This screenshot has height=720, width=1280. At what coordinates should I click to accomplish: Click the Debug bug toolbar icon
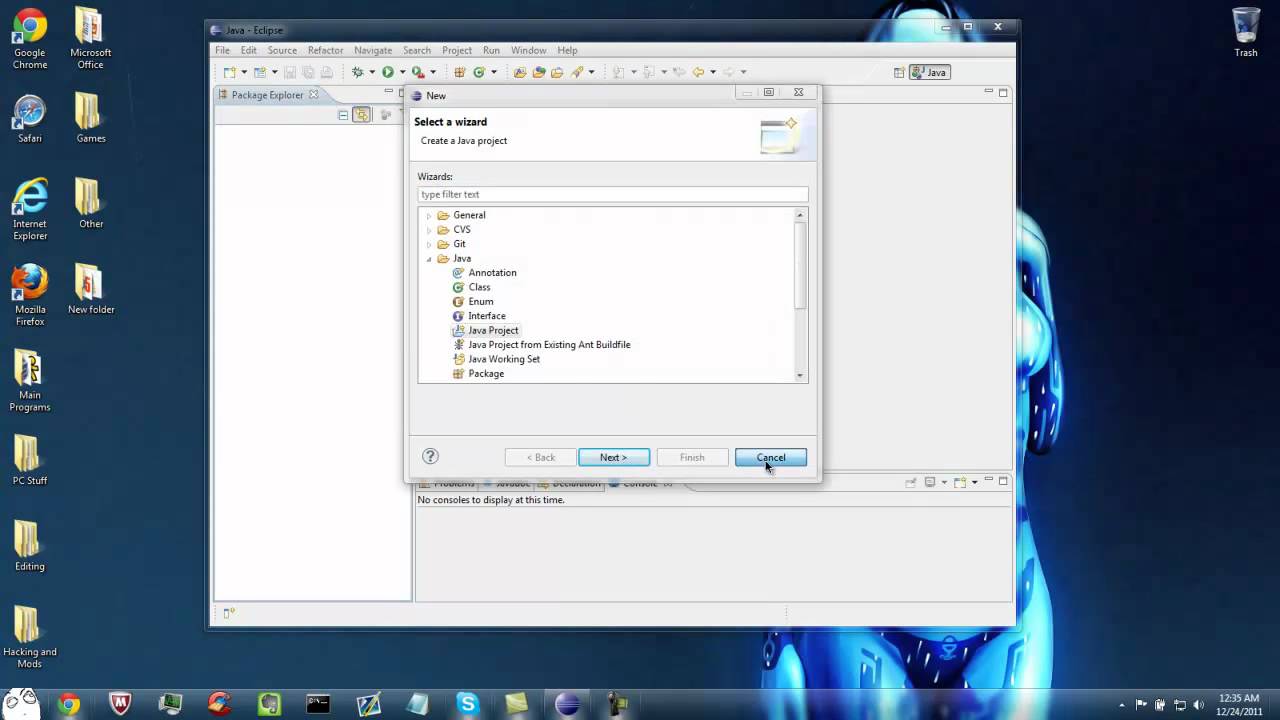point(357,72)
